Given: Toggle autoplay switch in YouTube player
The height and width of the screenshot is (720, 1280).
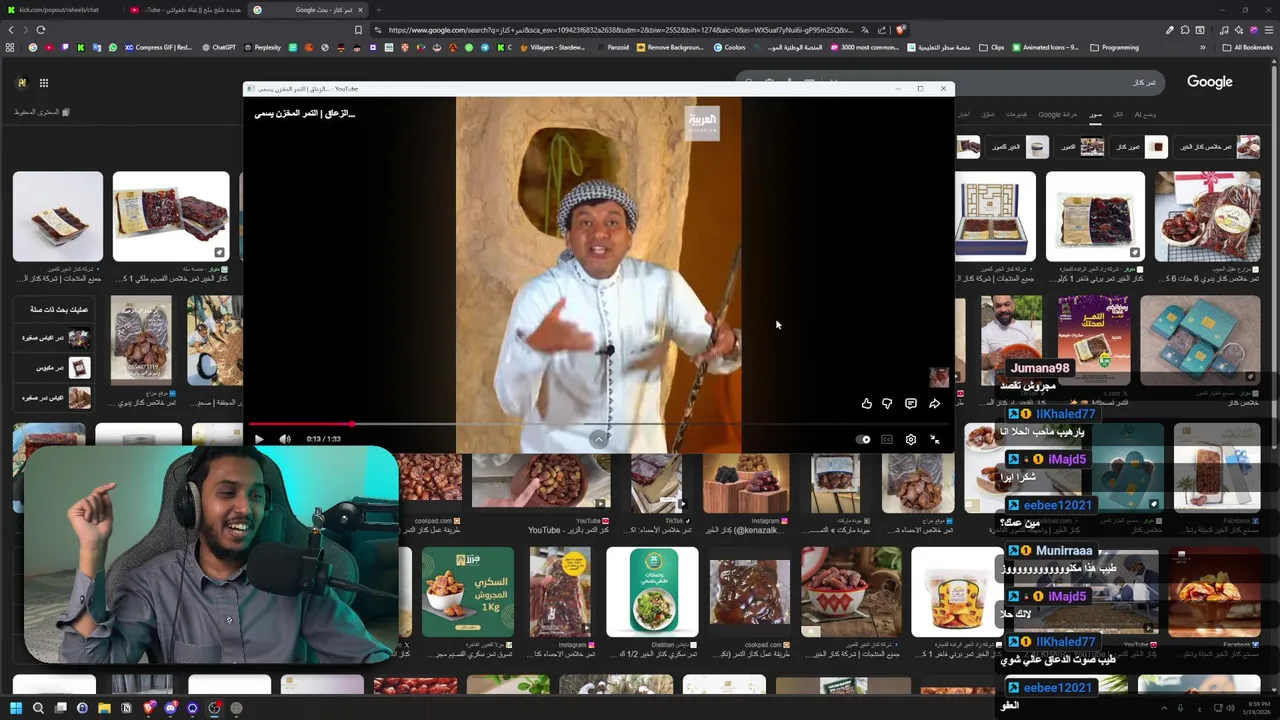Looking at the screenshot, I should point(864,439).
